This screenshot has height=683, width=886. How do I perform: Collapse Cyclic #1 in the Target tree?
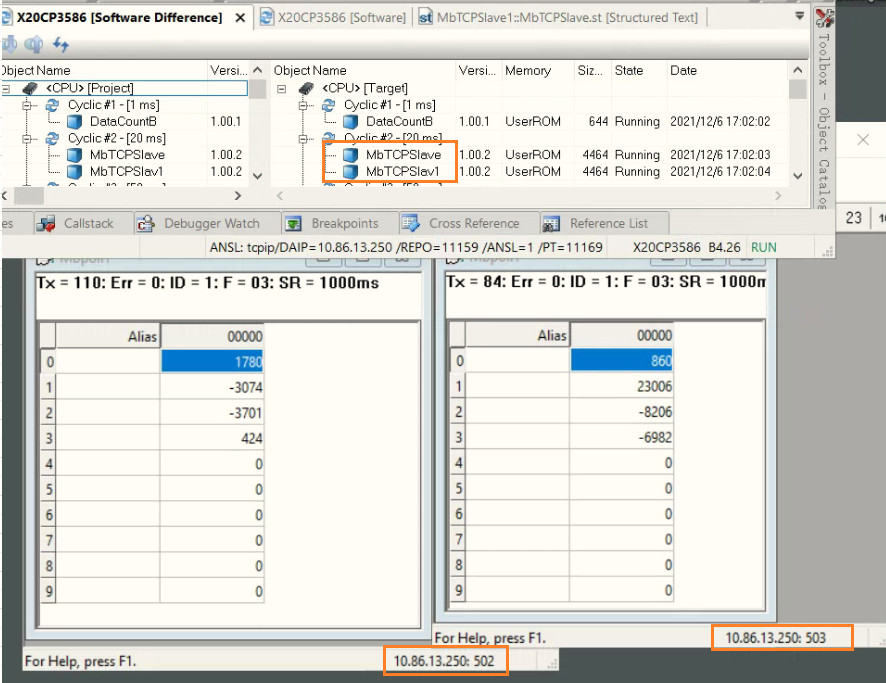click(x=303, y=105)
